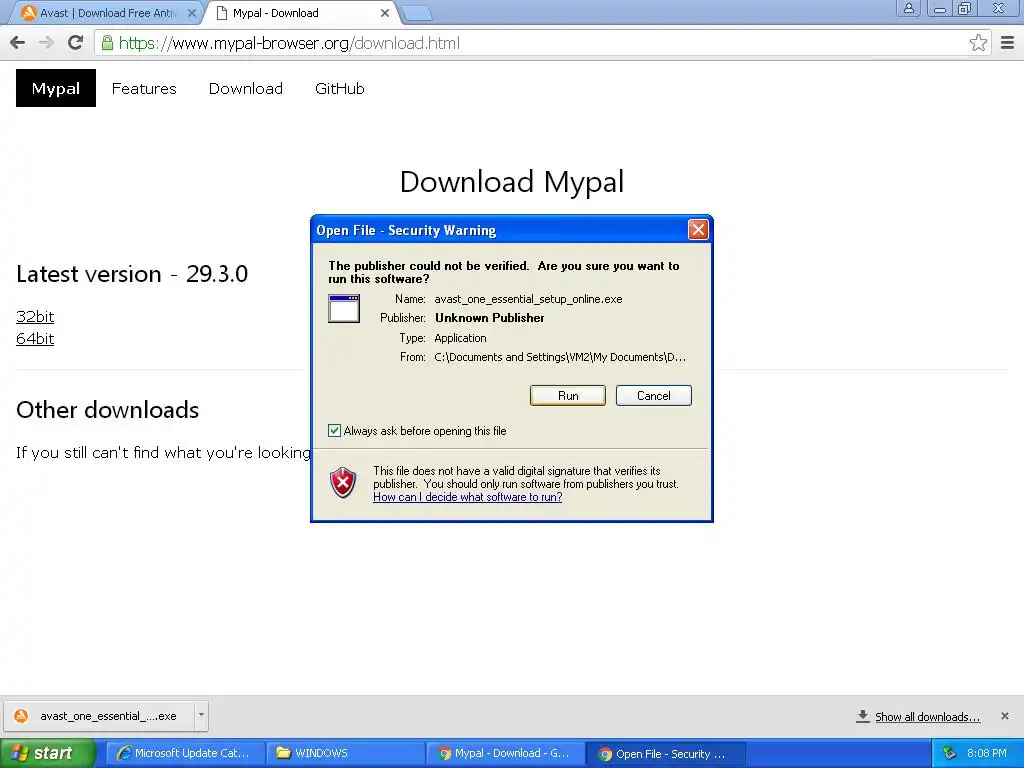Screen dimensions: 1024x768
Task: Close the Avast tab
Action: (191, 13)
